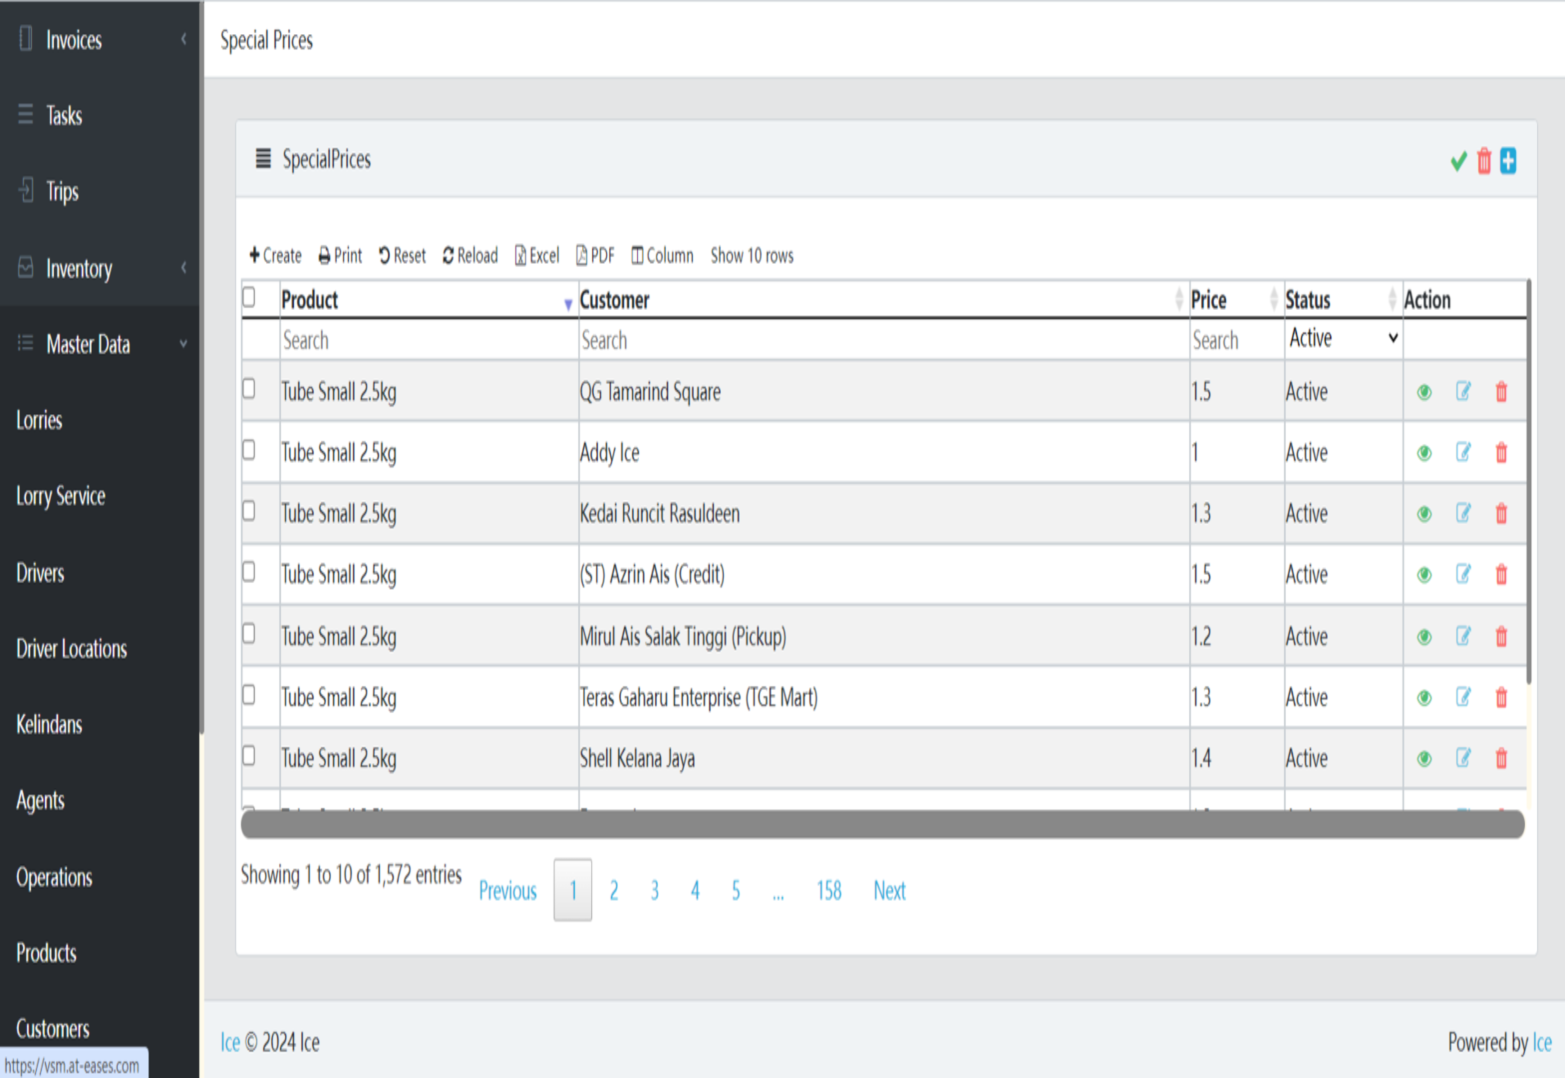1565x1078 pixels.
Task: Delete the Kedai Runcit Rasuldeen row
Action: tap(1501, 514)
